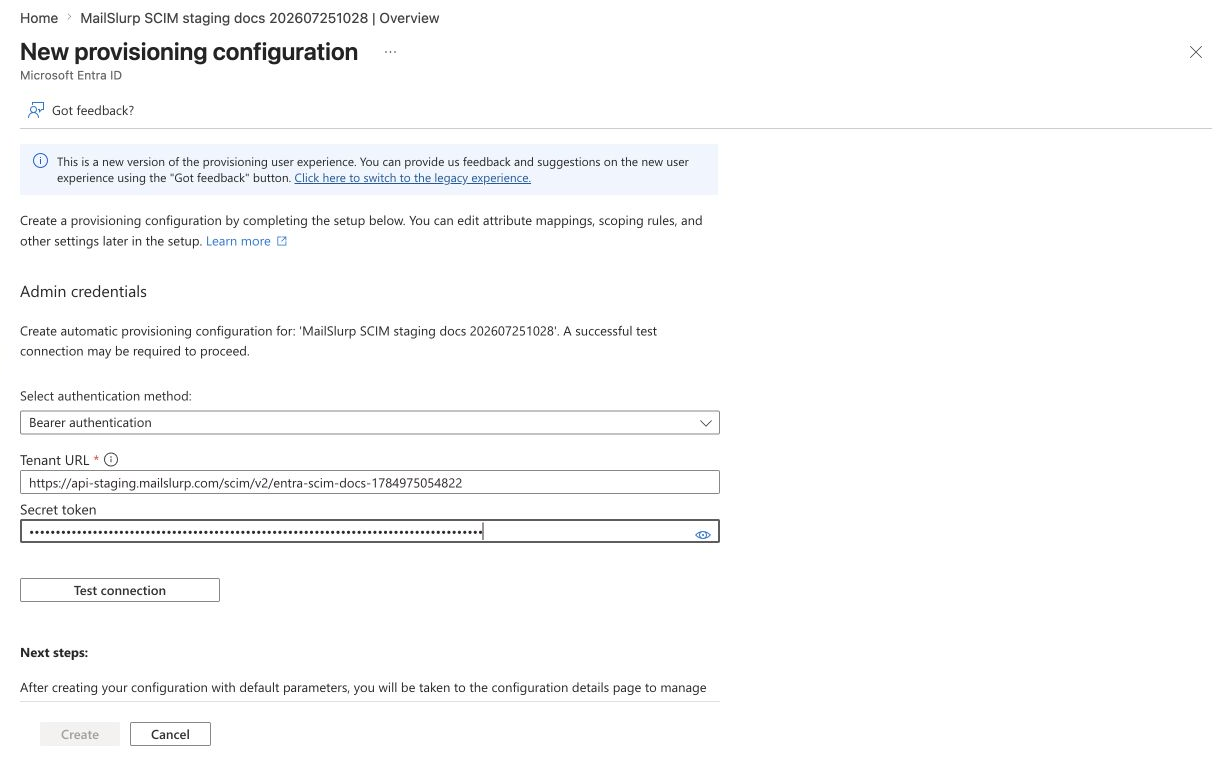Image resolution: width=1232 pixels, height=766 pixels.
Task: Focus the Secret token input field
Action: pyautogui.click(x=370, y=531)
